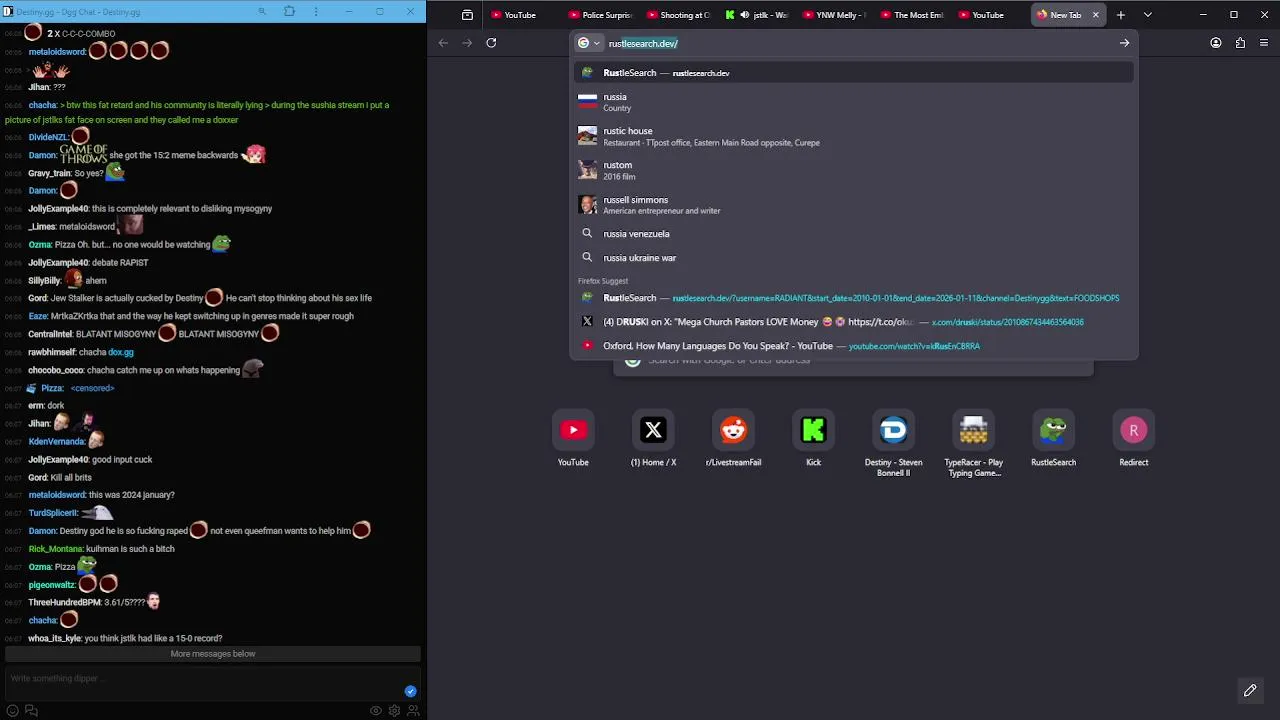Viewport: 1280px width, 720px height.
Task: Click the More messages below bar
Action: [x=213, y=654]
